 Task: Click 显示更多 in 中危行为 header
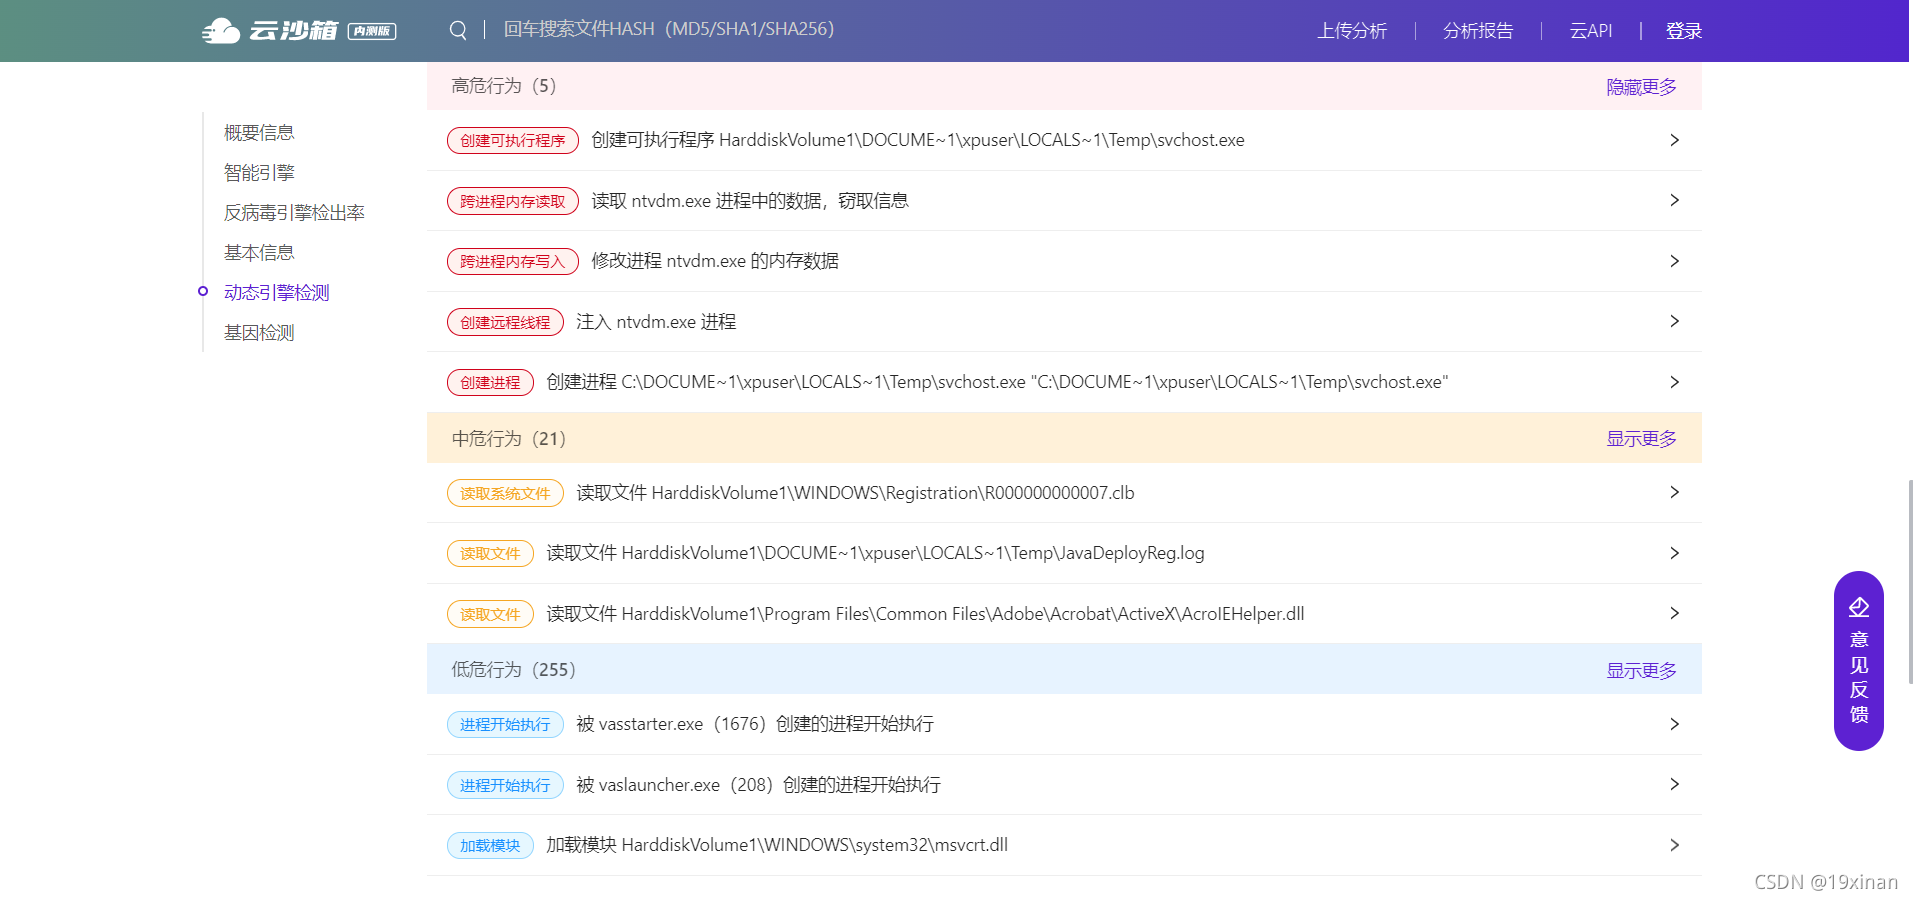point(1641,439)
